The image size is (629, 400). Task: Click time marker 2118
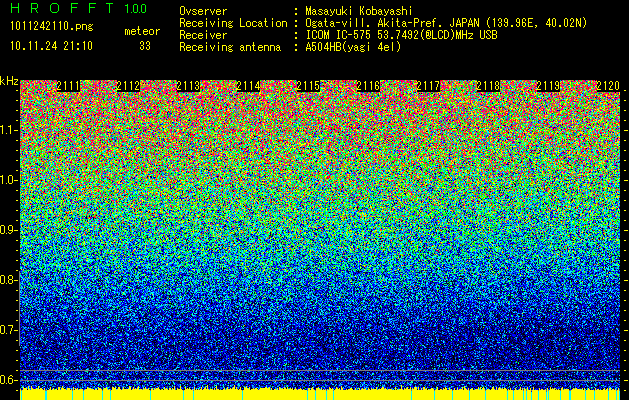point(489,86)
